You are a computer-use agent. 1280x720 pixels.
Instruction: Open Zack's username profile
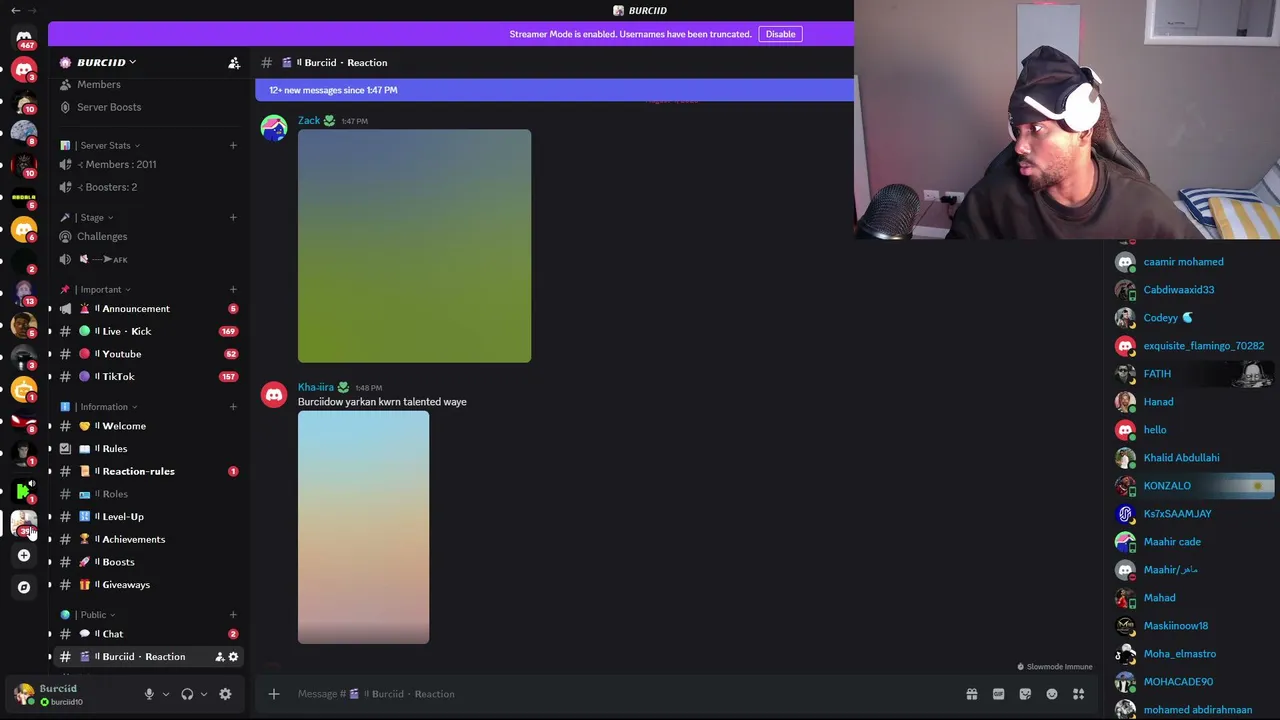(309, 121)
